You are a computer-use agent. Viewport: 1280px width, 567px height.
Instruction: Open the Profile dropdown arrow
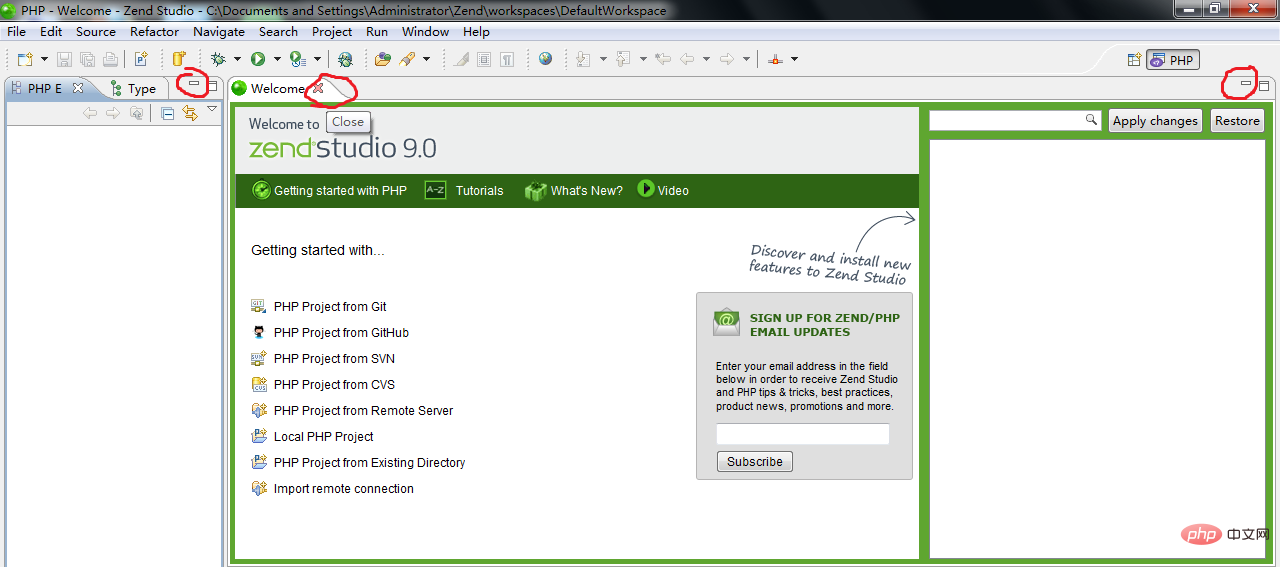[x=317, y=60]
